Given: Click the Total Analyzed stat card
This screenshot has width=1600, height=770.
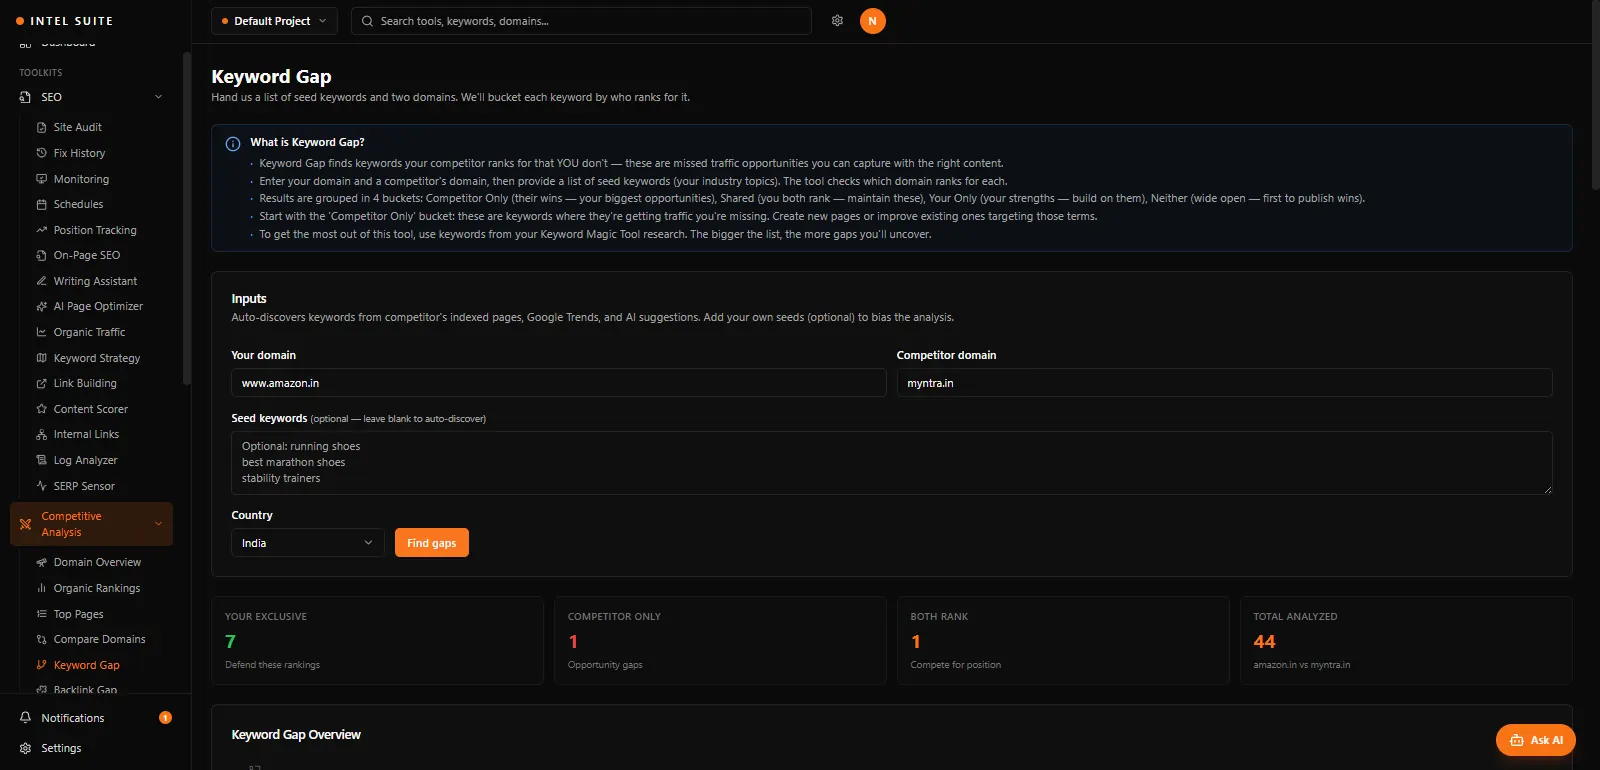Looking at the screenshot, I should click(x=1406, y=641).
